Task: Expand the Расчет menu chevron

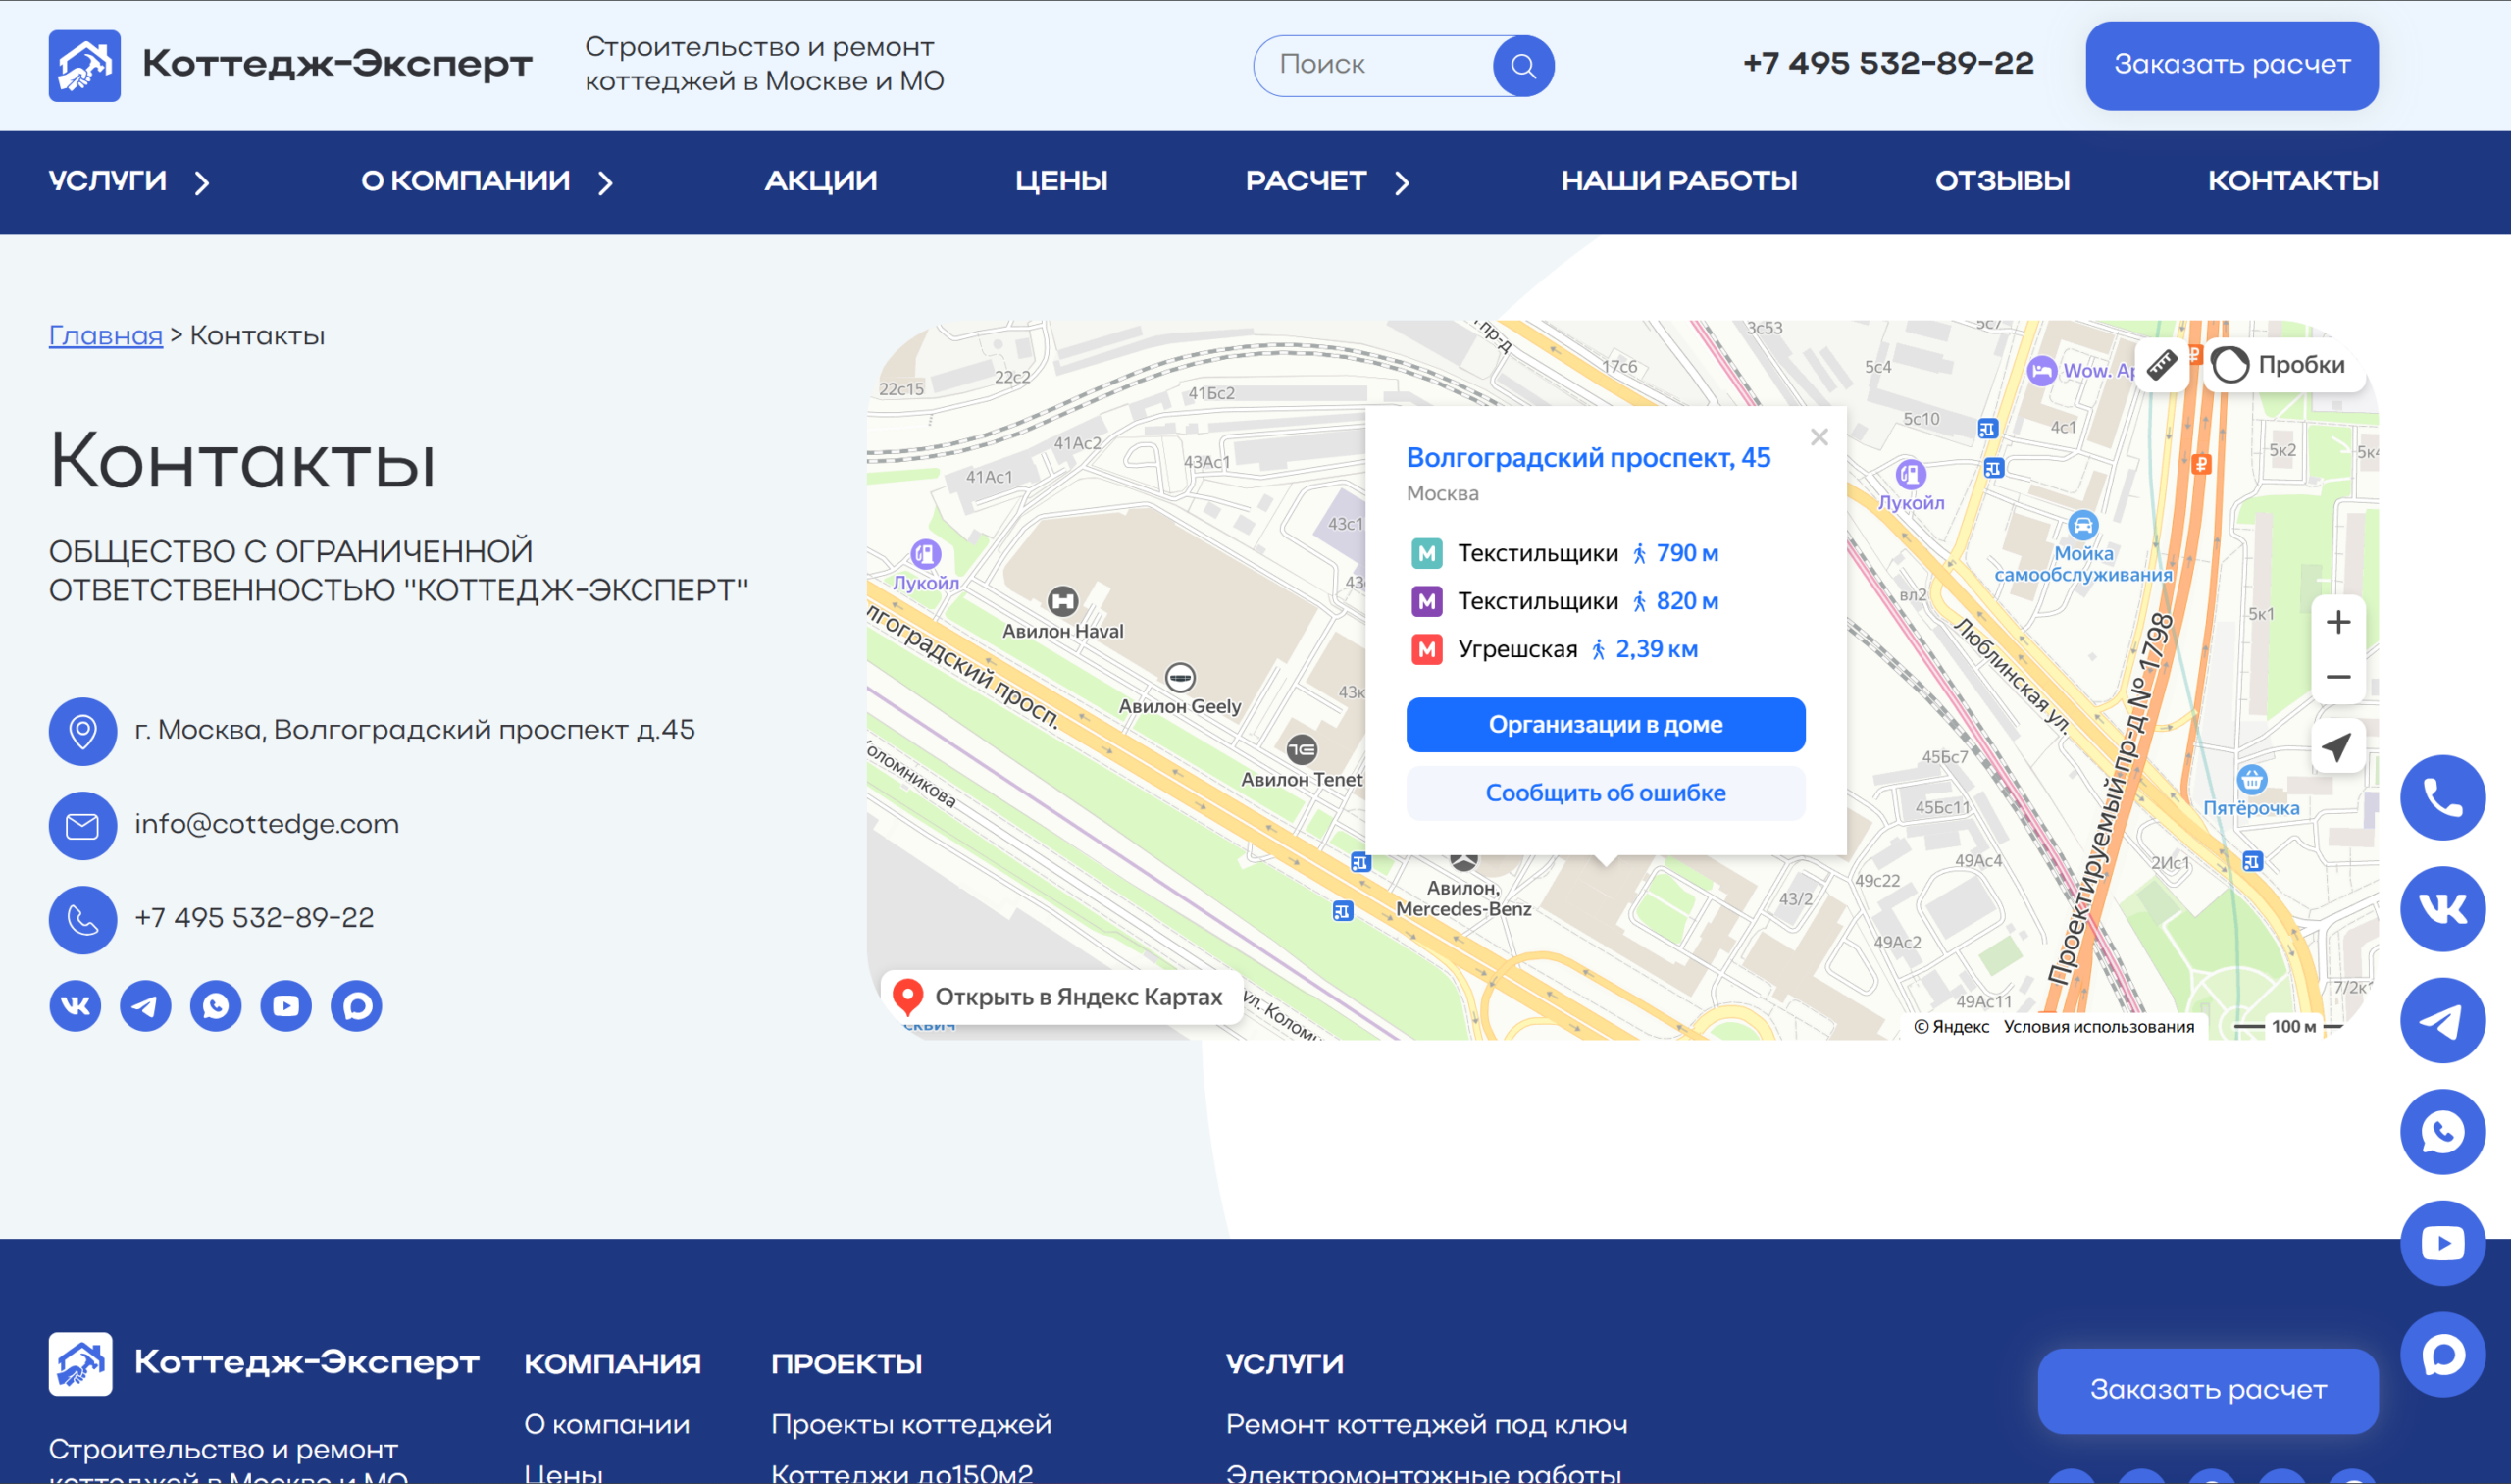Action: (1402, 182)
